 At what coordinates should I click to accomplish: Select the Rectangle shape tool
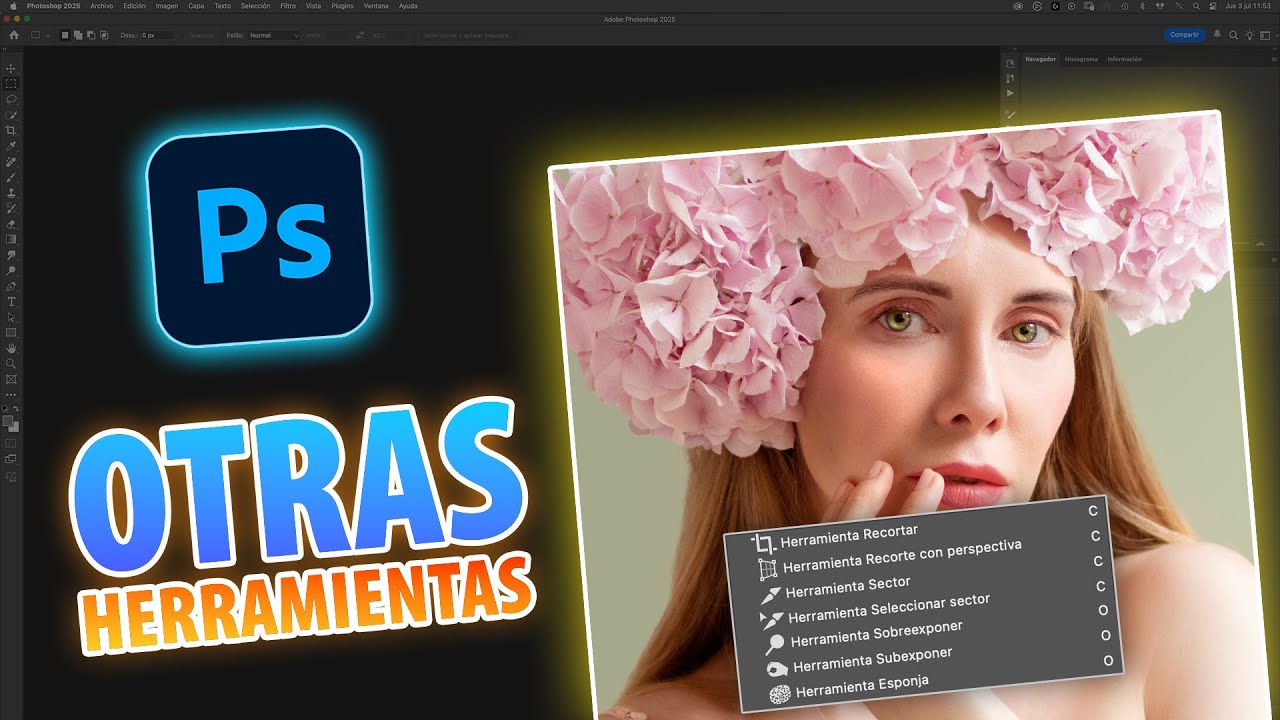pyautogui.click(x=12, y=332)
